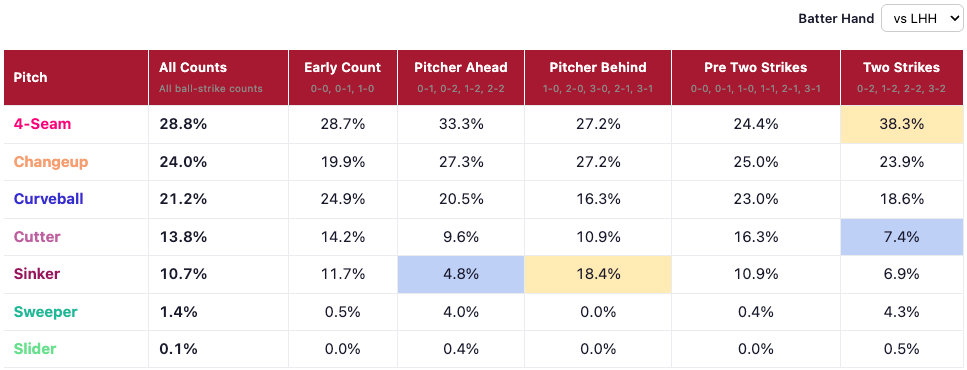Click the Two Strikes column header
Screen dimensions: 967x370
tap(902, 78)
